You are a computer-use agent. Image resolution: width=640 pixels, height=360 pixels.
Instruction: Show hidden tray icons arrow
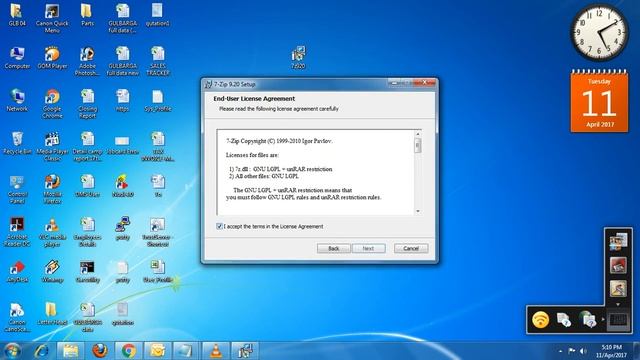tap(560, 351)
